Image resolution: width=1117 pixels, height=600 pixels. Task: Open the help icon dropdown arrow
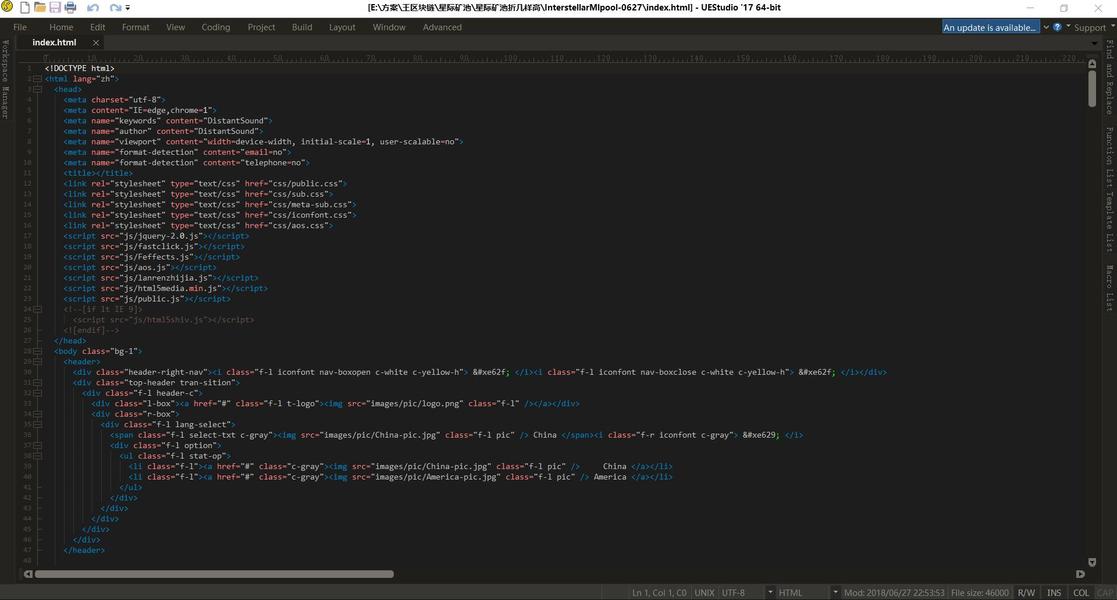click(1068, 26)
